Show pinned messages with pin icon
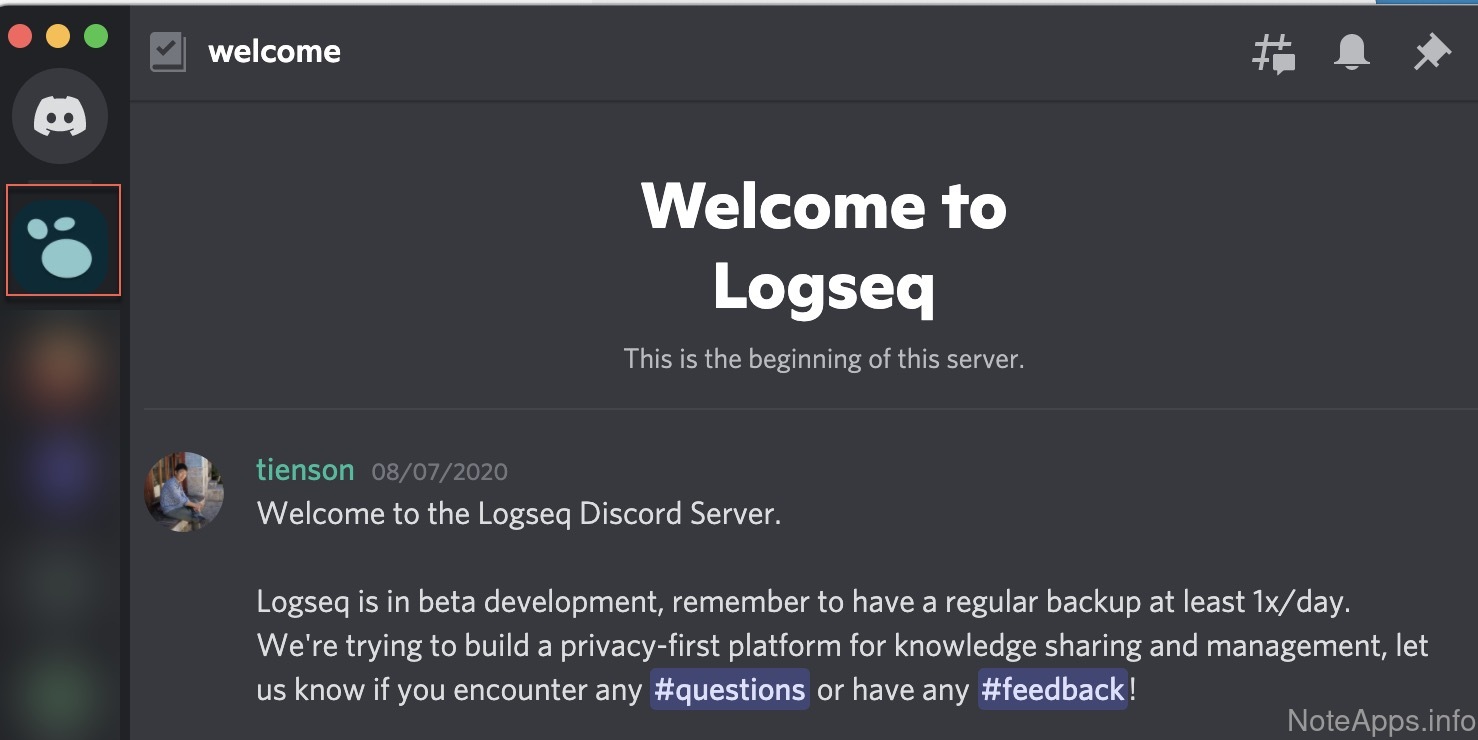Screen dimensions: 1478x740 tap(1431, 52)
